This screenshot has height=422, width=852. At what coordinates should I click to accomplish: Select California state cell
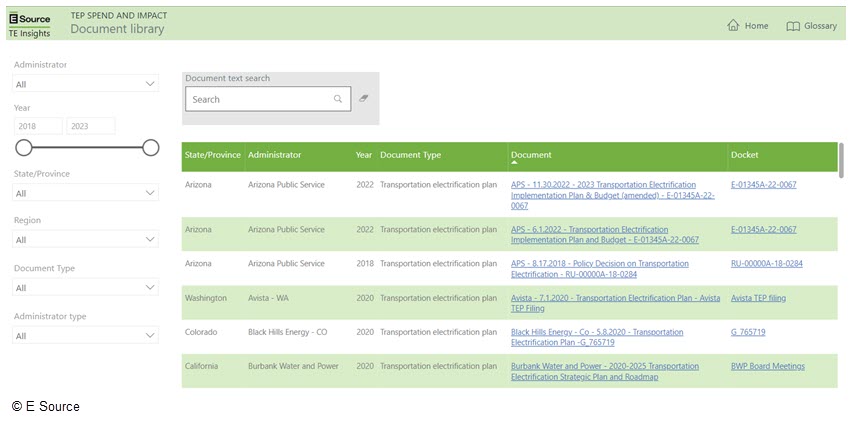click(x=202, y=367)
